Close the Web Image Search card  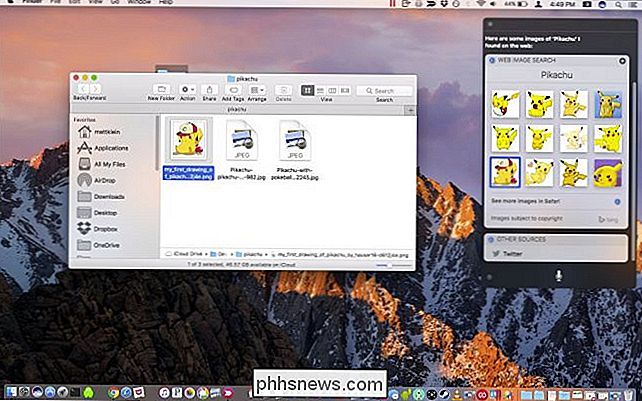(622, 61)
